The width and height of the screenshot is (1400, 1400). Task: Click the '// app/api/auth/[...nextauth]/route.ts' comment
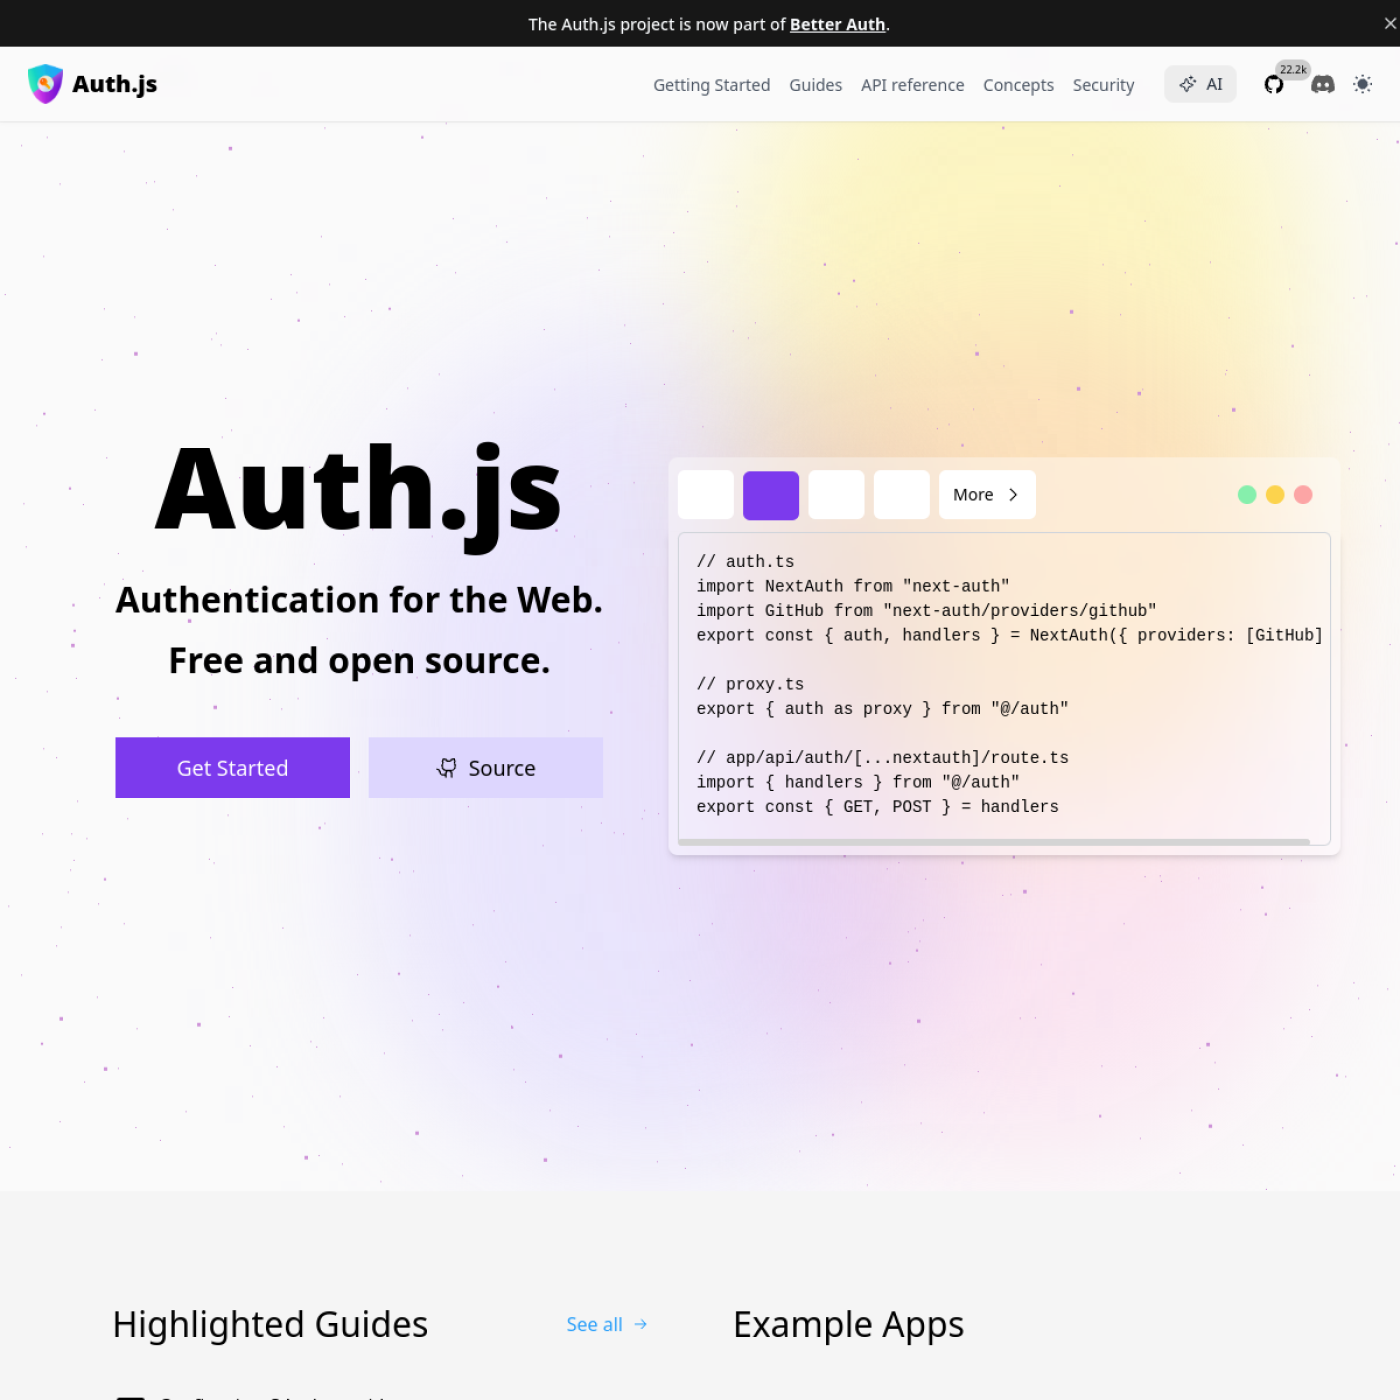coord(882,758)
